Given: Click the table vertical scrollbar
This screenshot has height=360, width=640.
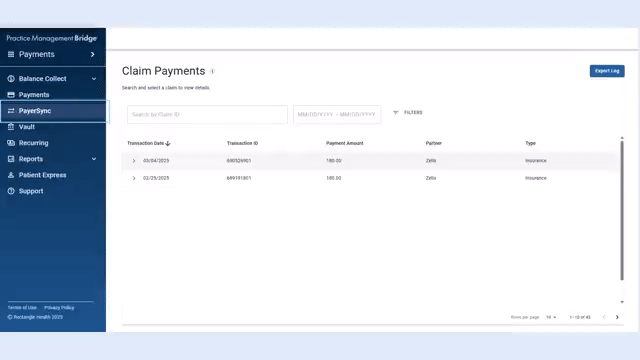Looking at the screenshot, I should point(622,211).
